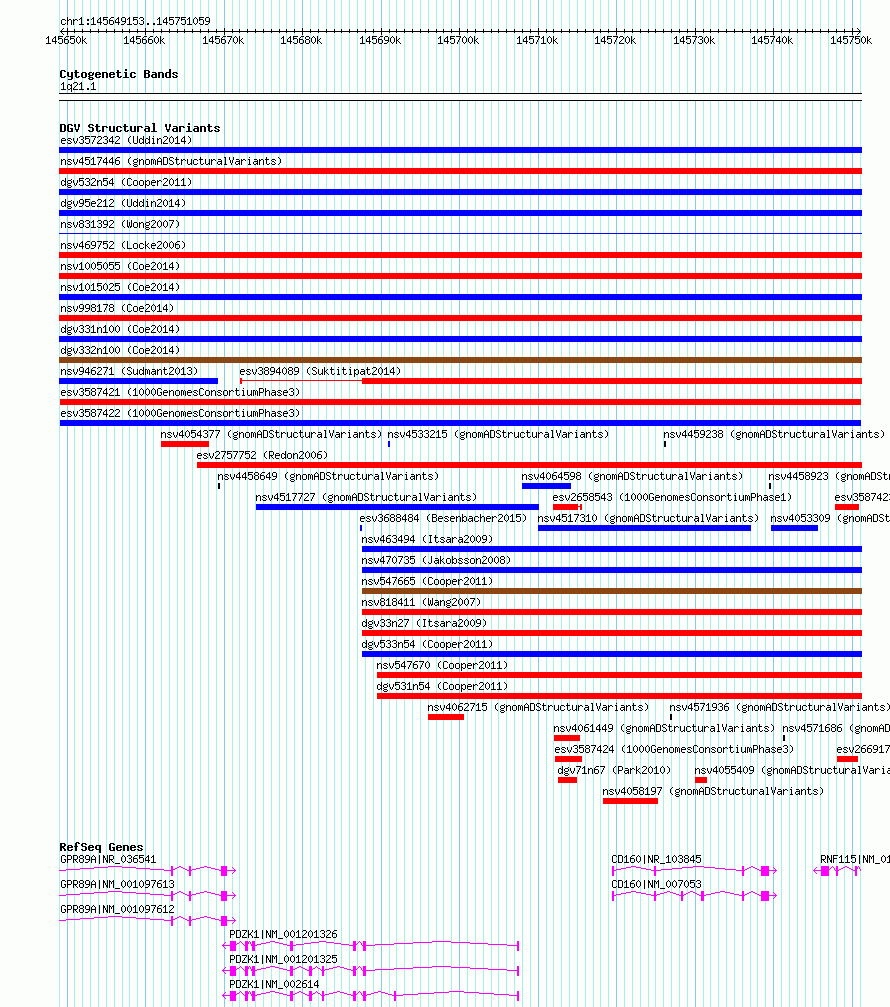Open nsv469752 (Locke2006) variant label

(x=123, y=245)
